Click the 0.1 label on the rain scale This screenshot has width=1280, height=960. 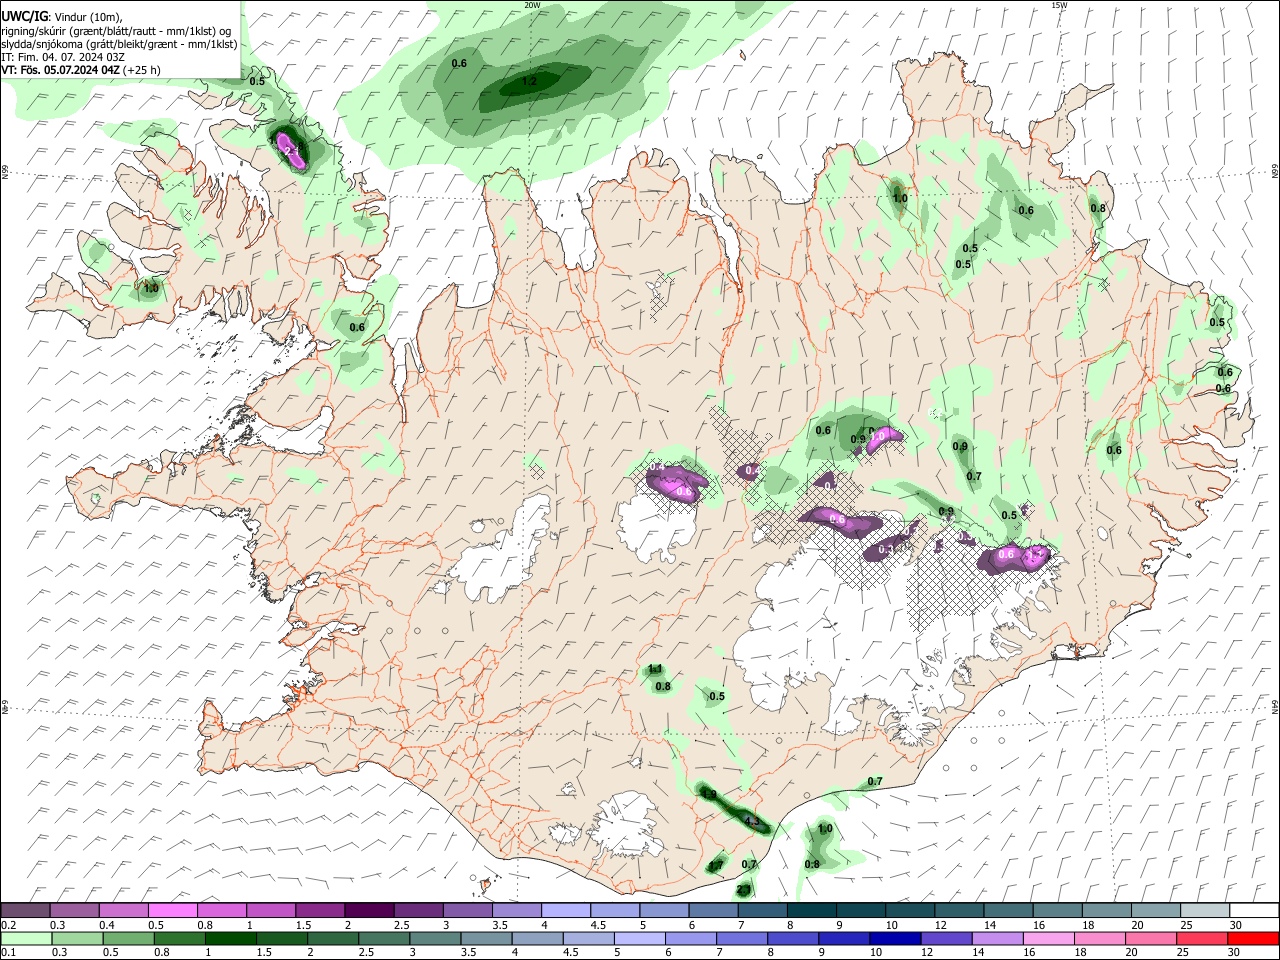9,952
